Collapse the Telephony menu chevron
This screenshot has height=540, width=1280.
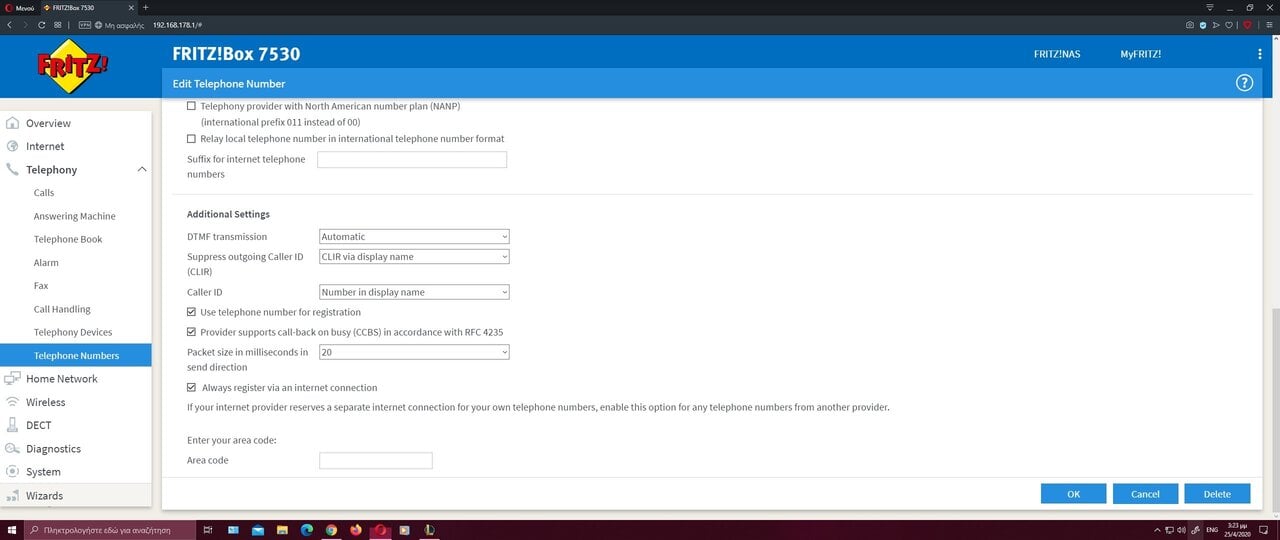point(142,170)
